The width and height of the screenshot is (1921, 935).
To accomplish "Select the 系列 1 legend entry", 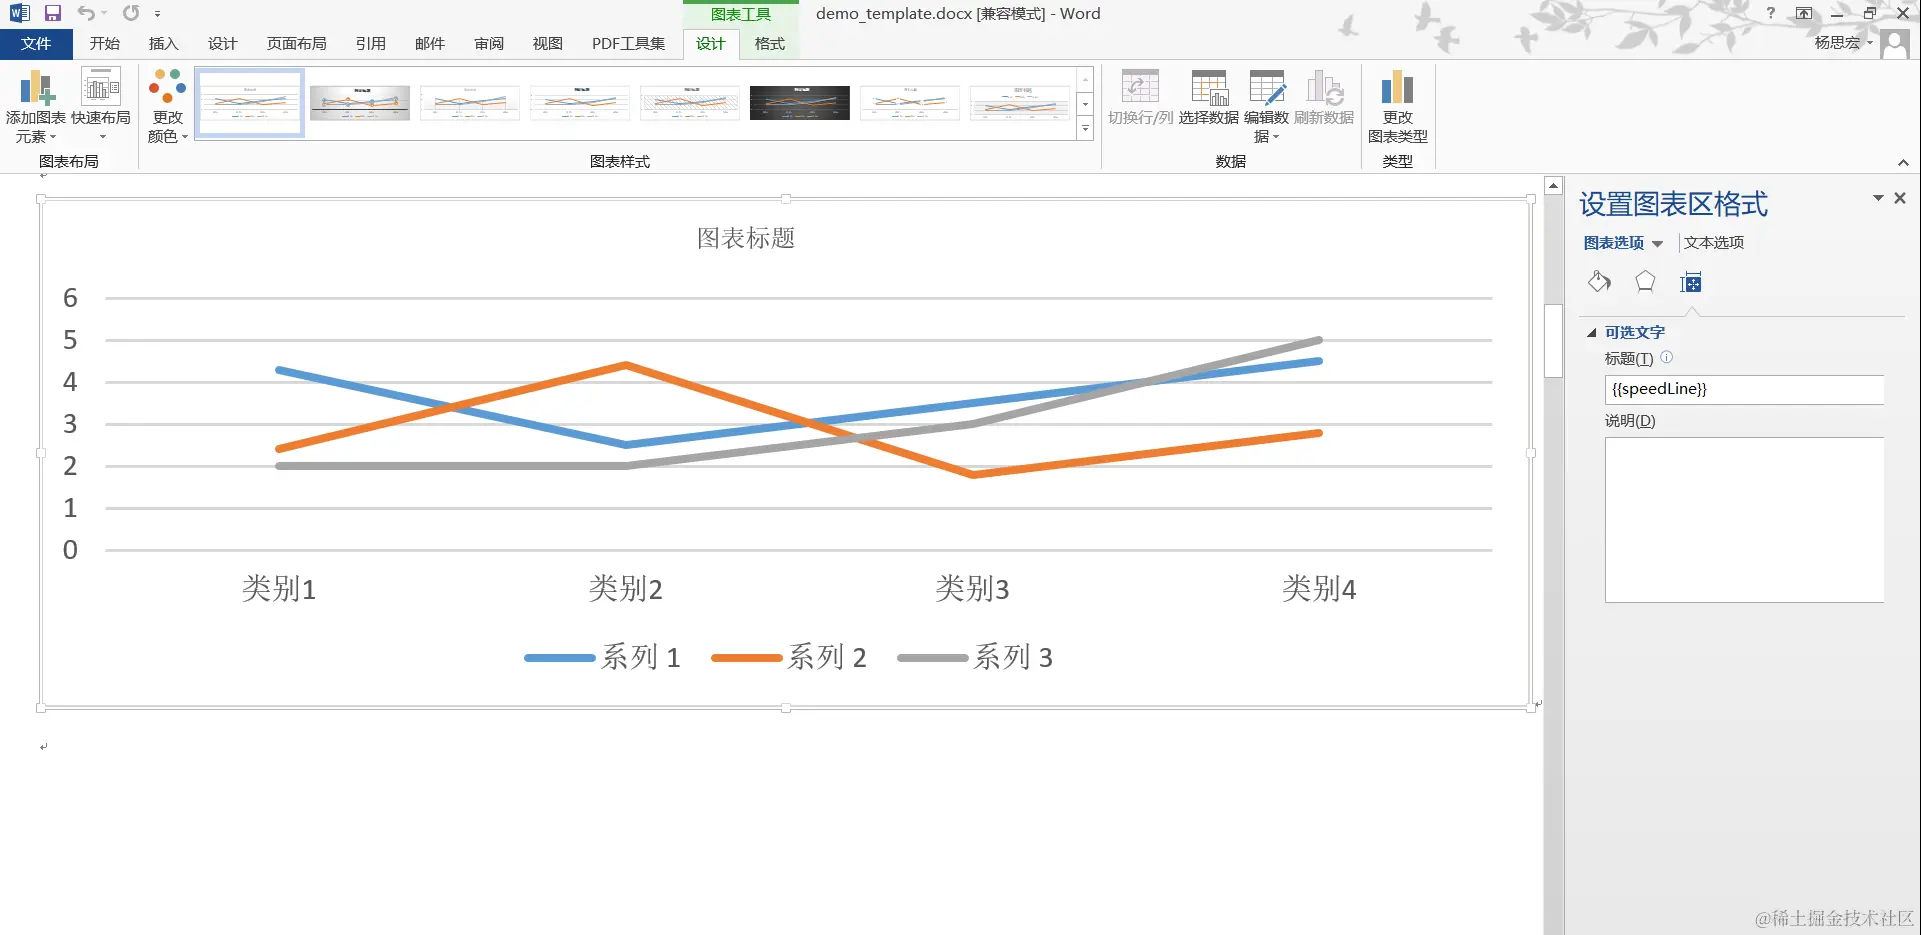I will pos(602,658).
